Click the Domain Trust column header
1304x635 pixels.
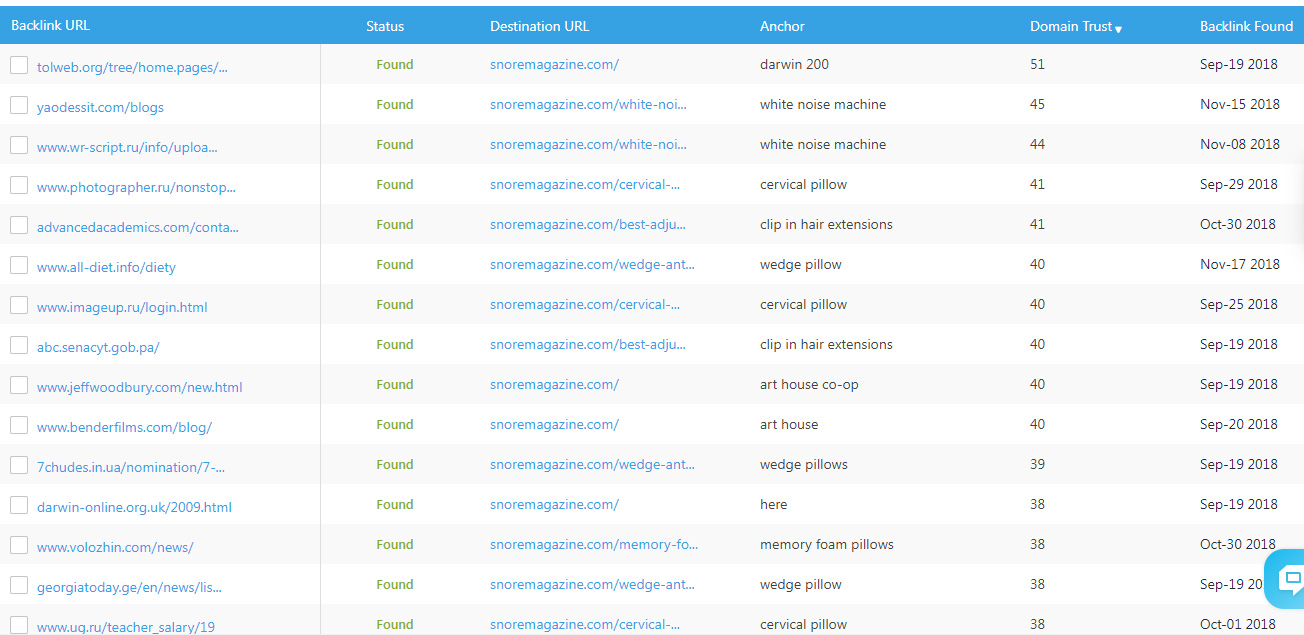click(x=1071, y=26)
